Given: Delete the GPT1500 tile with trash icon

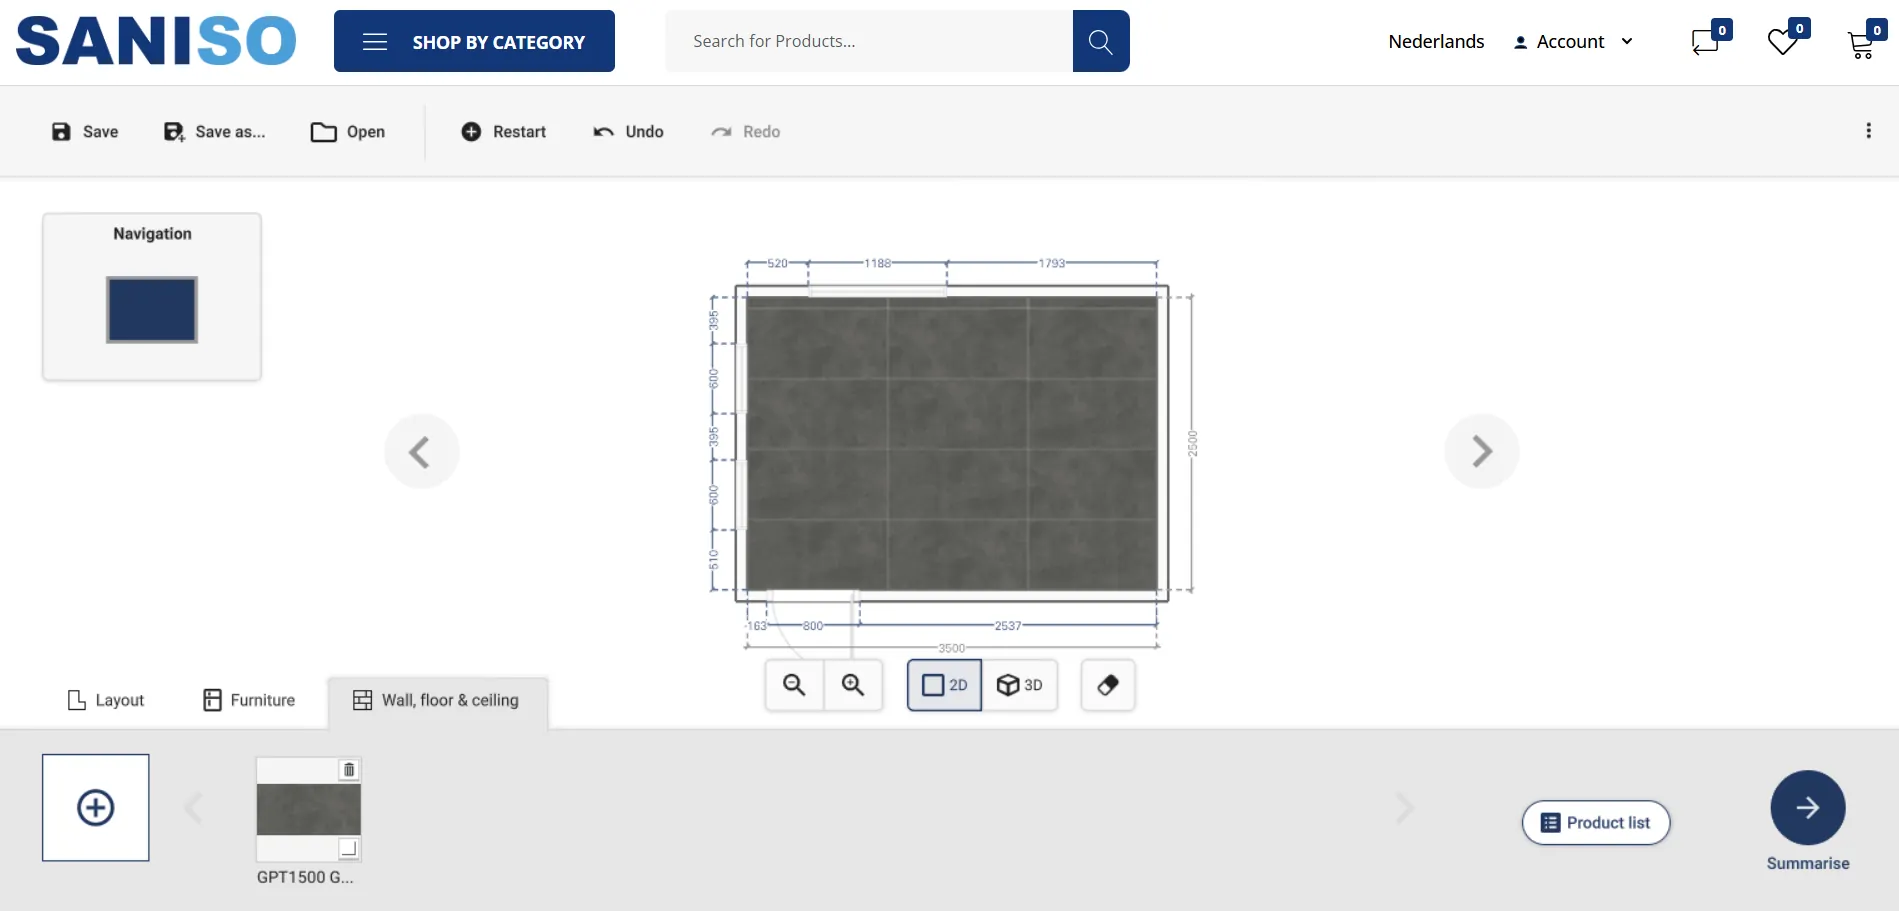Looking at the screenshot, I should point(349,770).
